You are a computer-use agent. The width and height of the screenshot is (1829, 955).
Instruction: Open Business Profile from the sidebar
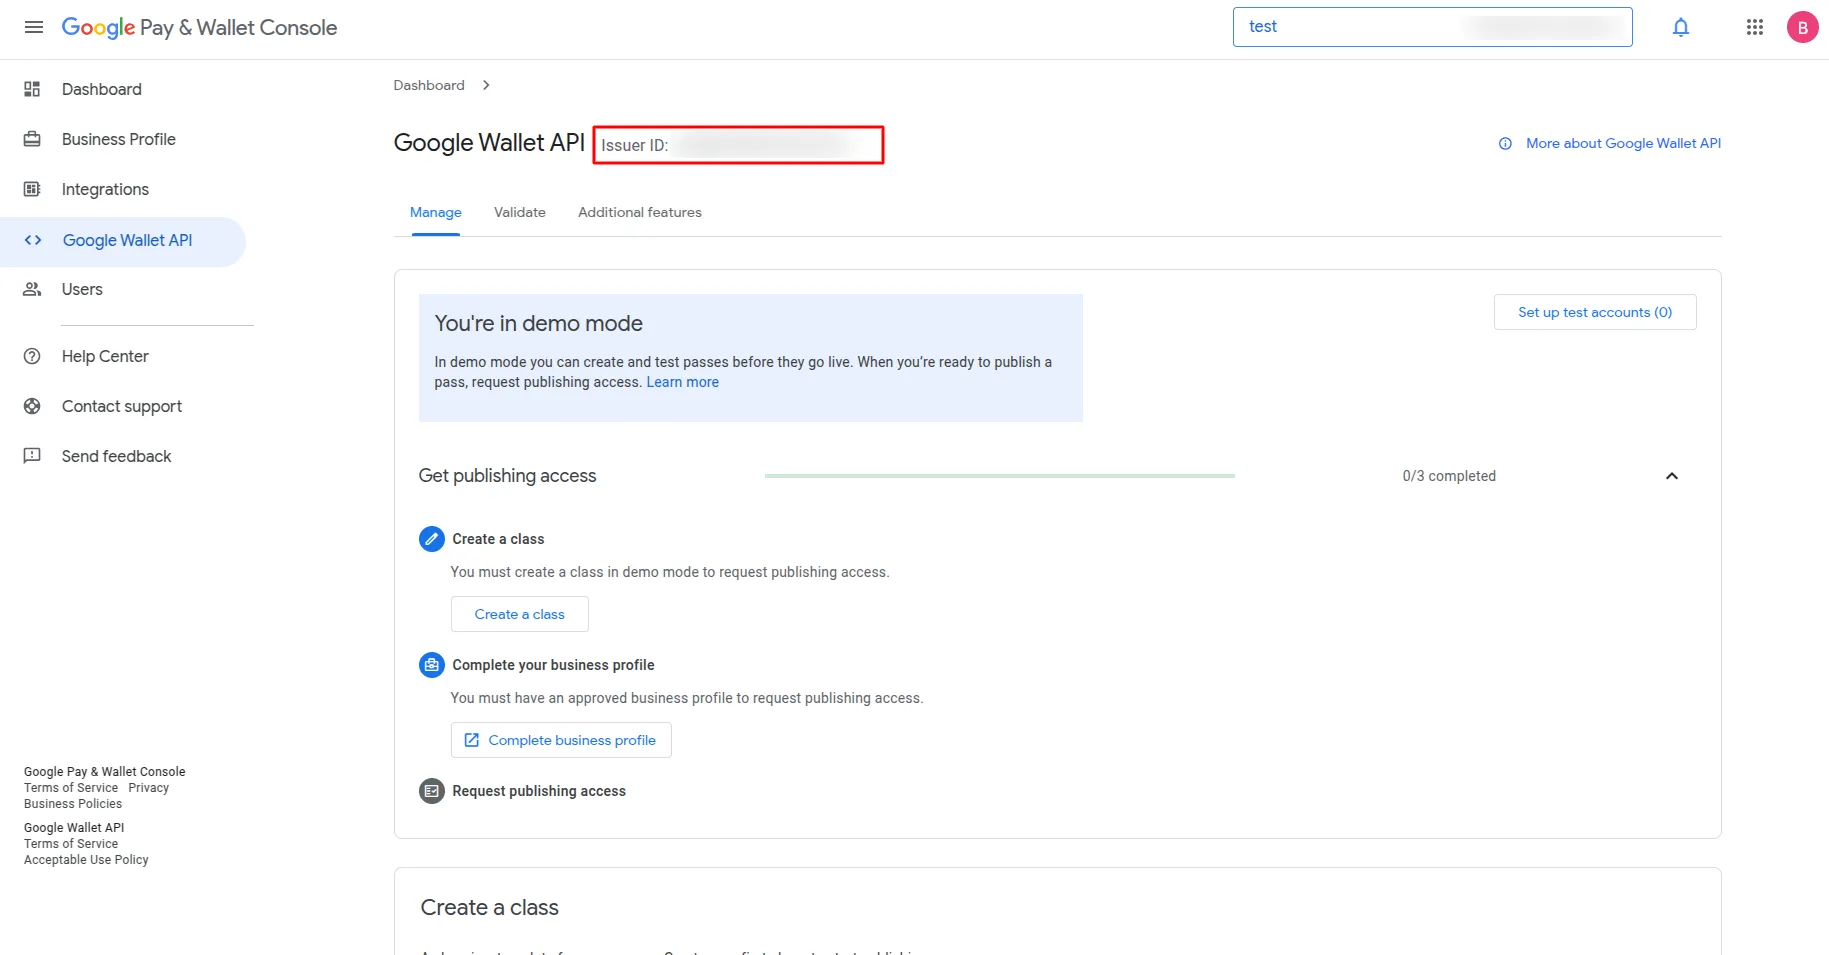[118, 139]
